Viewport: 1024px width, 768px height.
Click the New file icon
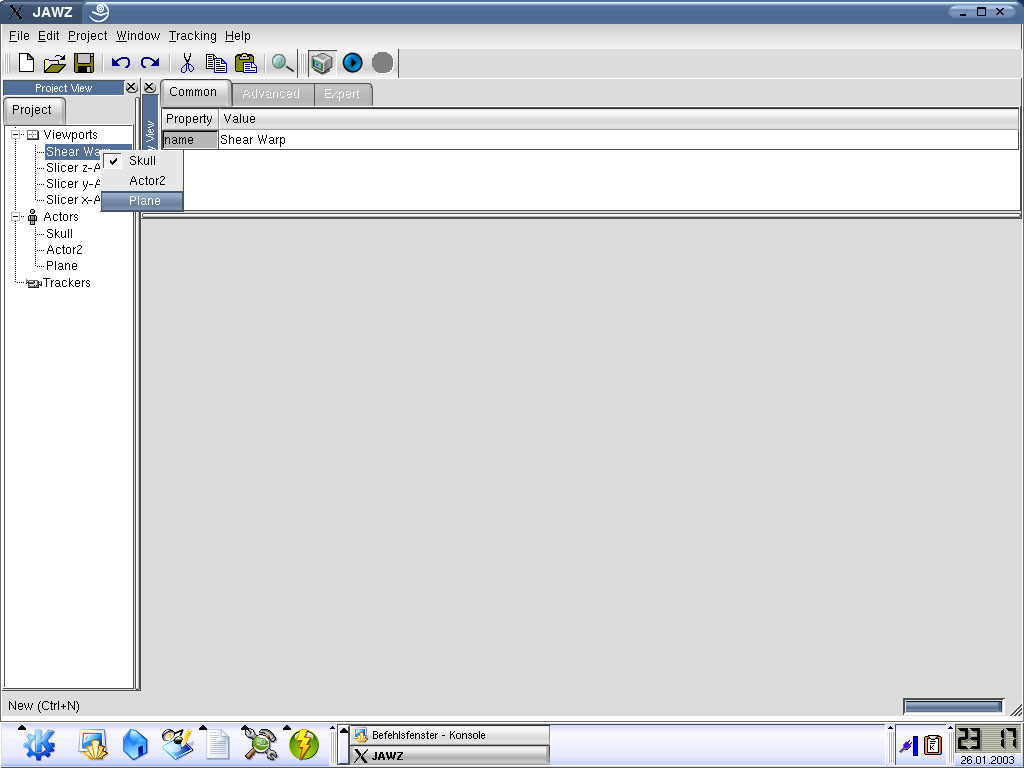tap(27, 63)
